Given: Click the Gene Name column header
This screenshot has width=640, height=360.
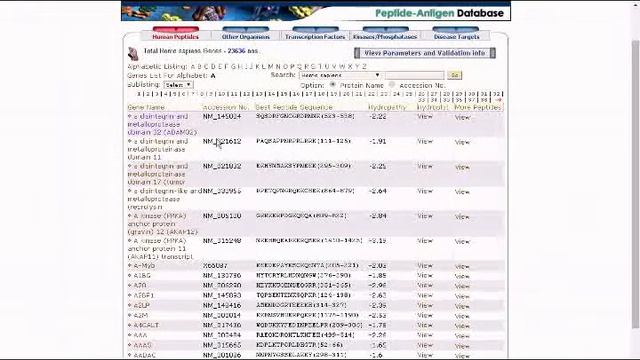Looking at the screenshot, I should point(146,107).
